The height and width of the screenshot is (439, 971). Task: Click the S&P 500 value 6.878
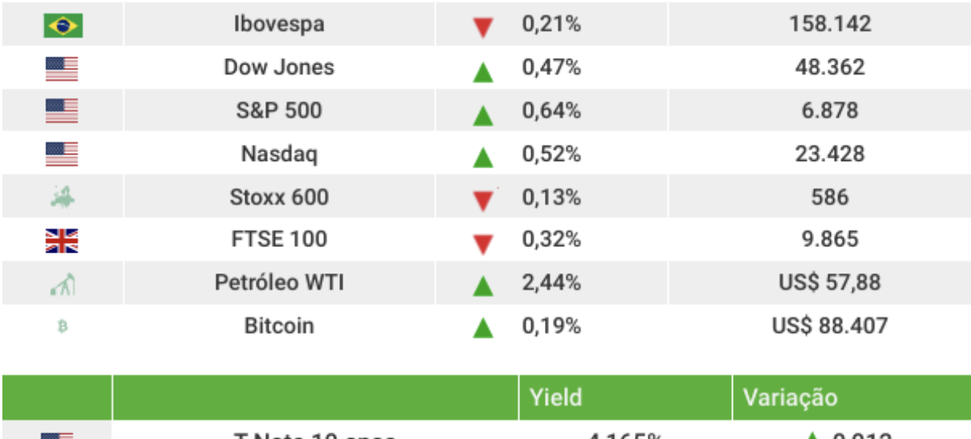tap(829, 110)
